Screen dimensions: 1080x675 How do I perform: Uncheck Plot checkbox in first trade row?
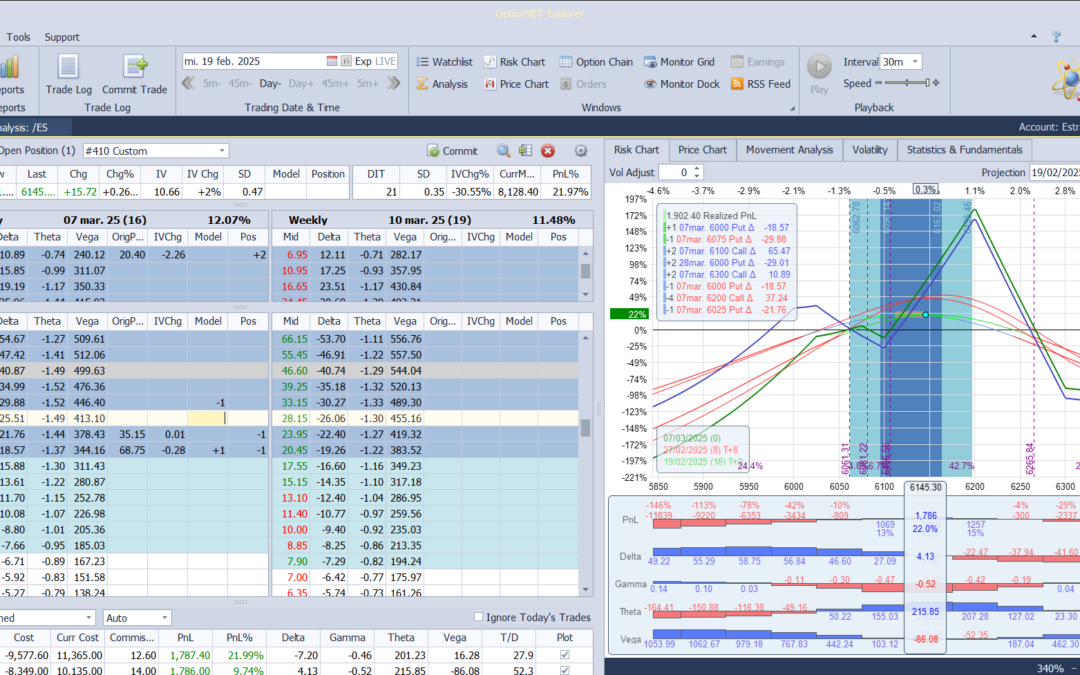tap(565, 655)
